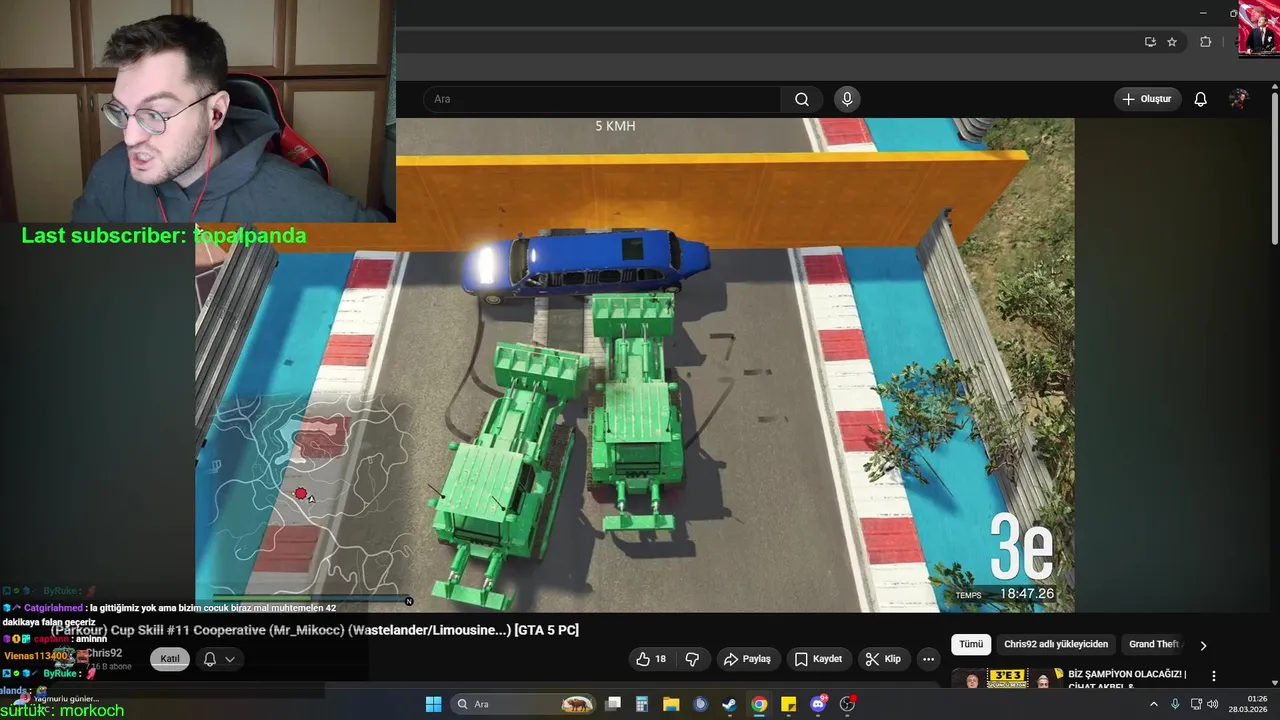Open OBS Studio from taskbar
The width and height of the screenshot is (1280, 720).
coord(847,704)
